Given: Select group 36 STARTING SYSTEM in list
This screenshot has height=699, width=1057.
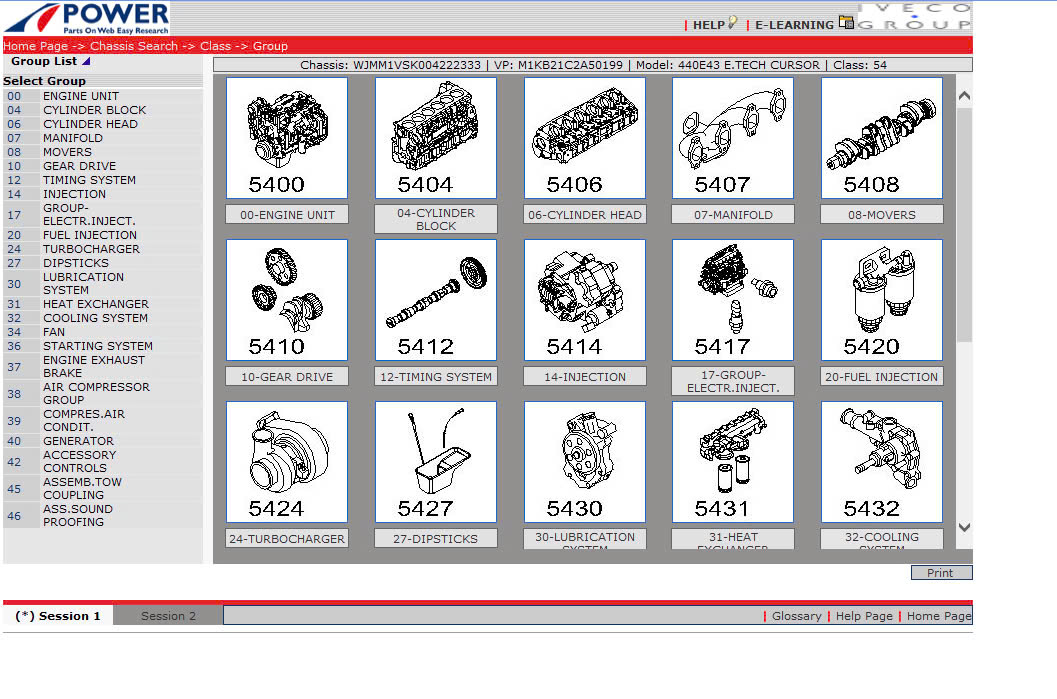Looking at the screenshot, I should [102, 346].
